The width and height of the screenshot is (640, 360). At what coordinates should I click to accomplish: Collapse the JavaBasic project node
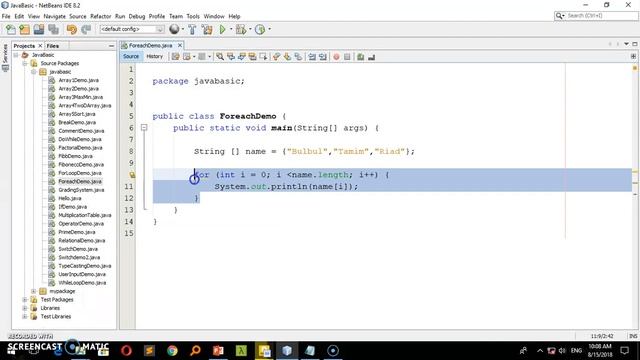point(16,55)
